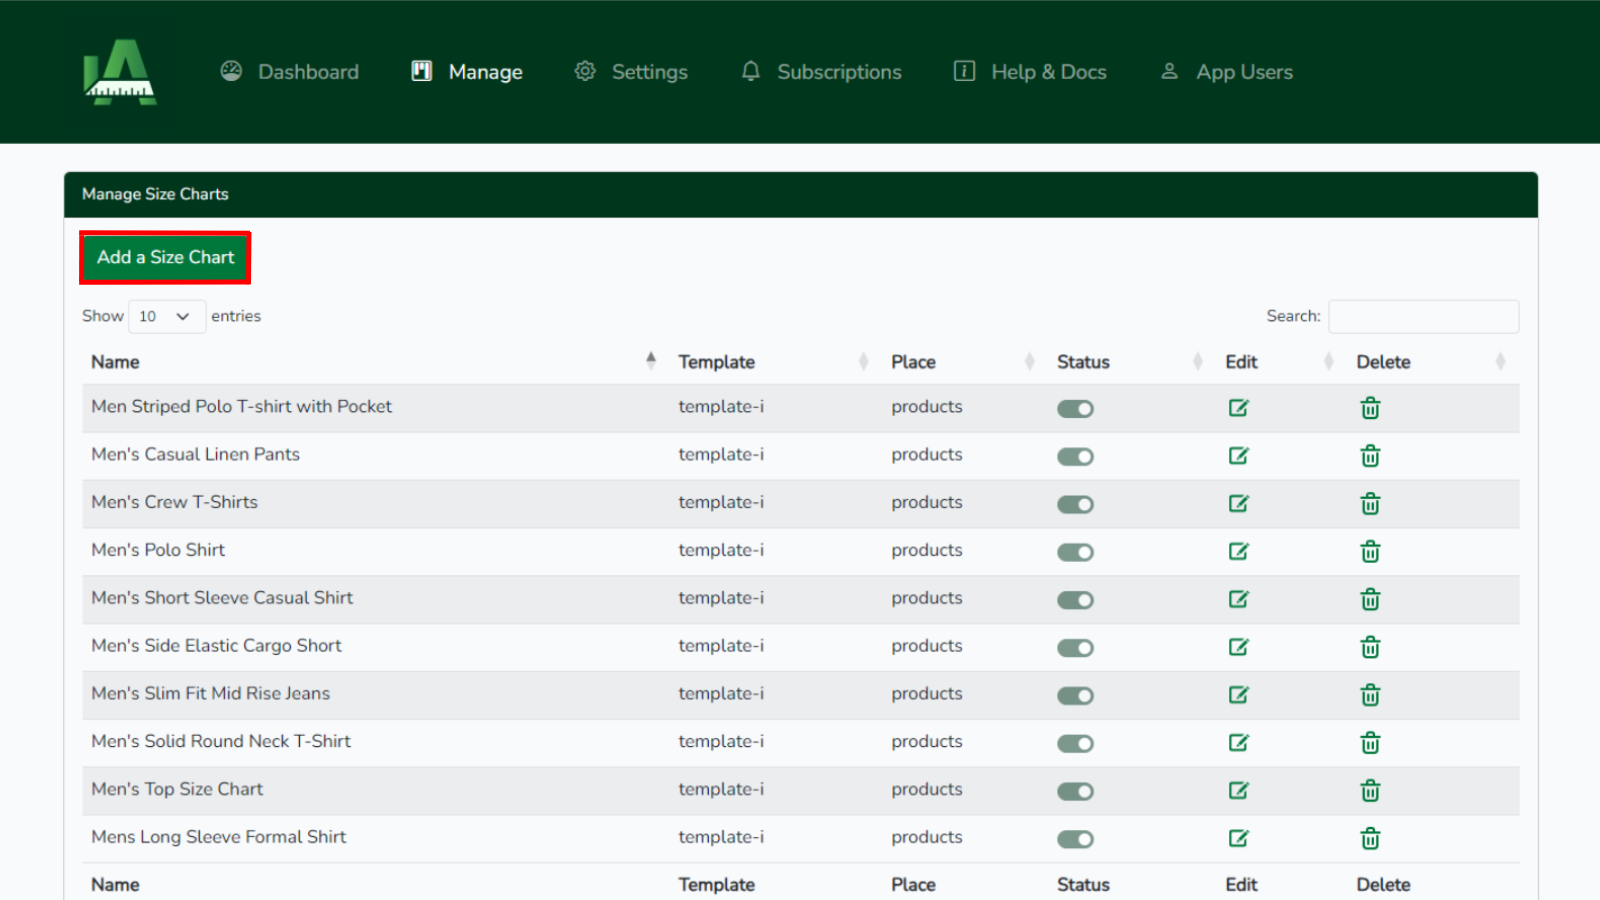Toggle Mens Long Sleeve Formal Shirt status
The image size is (1600, 900).
1075,840
